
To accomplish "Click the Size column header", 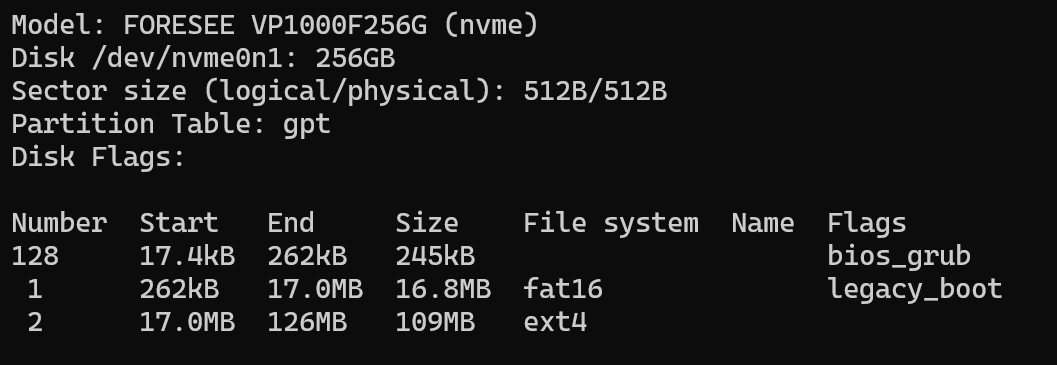I will (427, 223).
